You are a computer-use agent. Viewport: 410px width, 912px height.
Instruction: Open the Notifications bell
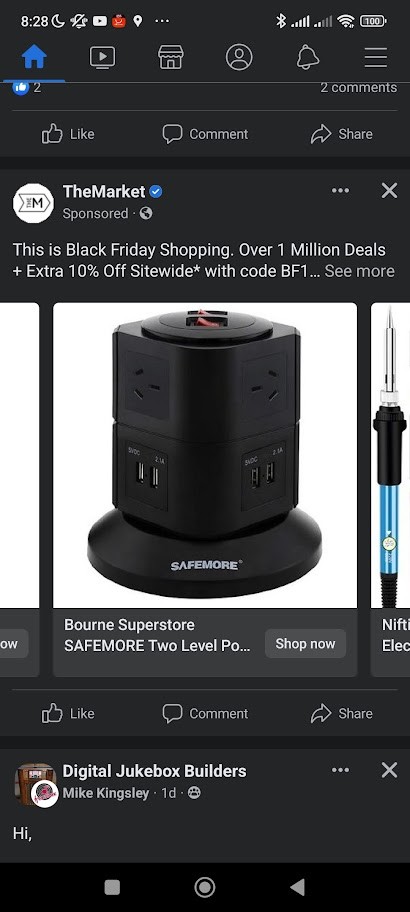pos(308,58)
